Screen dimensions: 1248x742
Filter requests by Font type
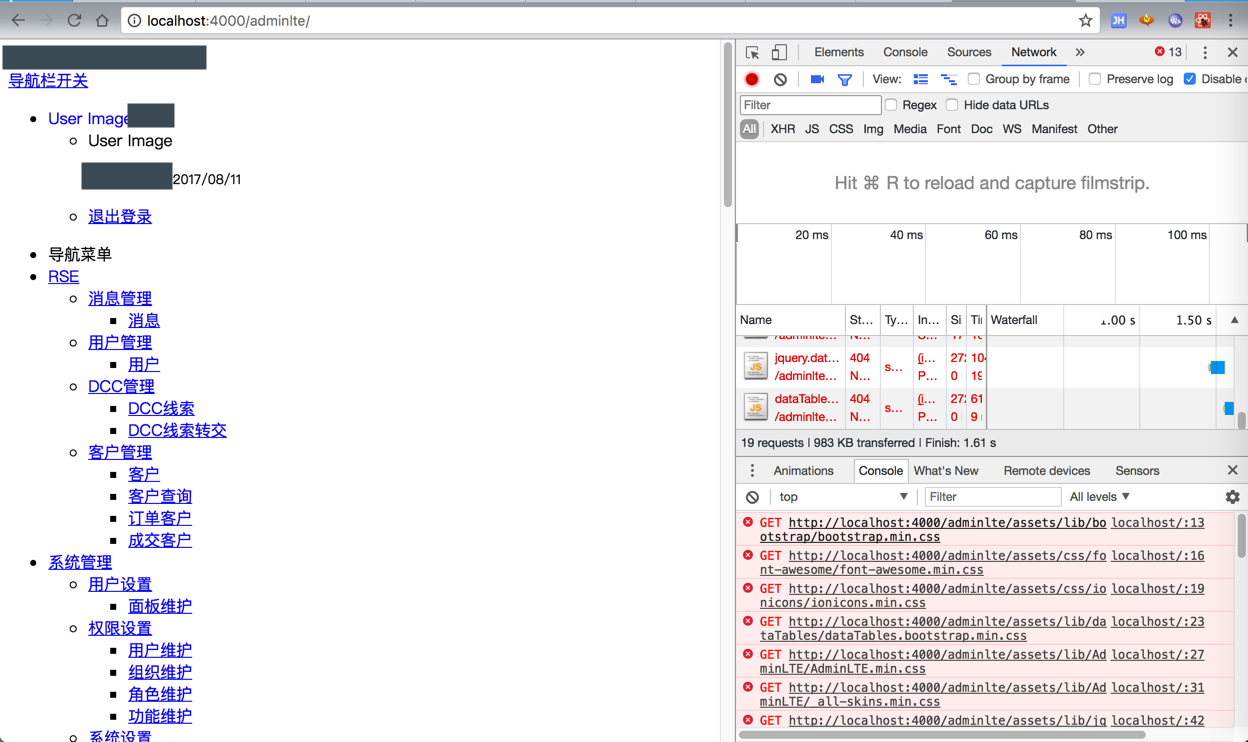pyautogui.click(x=948, y=129)
